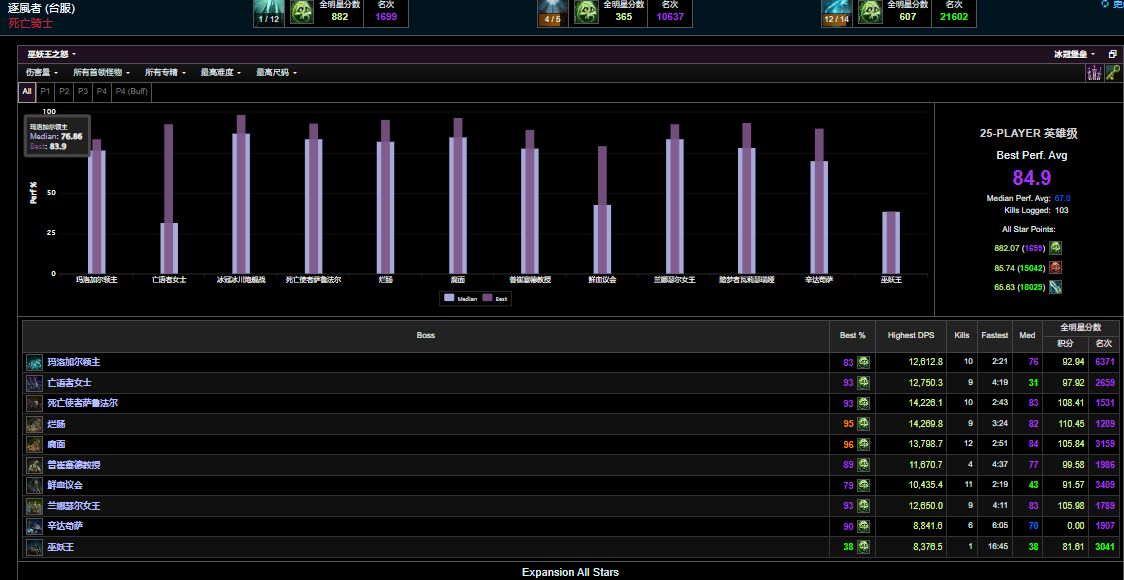Open the 巫妖王之怒 expansion dropdown
The width and height of the screenshot is (1124, 580).
[x=51, y=54]
